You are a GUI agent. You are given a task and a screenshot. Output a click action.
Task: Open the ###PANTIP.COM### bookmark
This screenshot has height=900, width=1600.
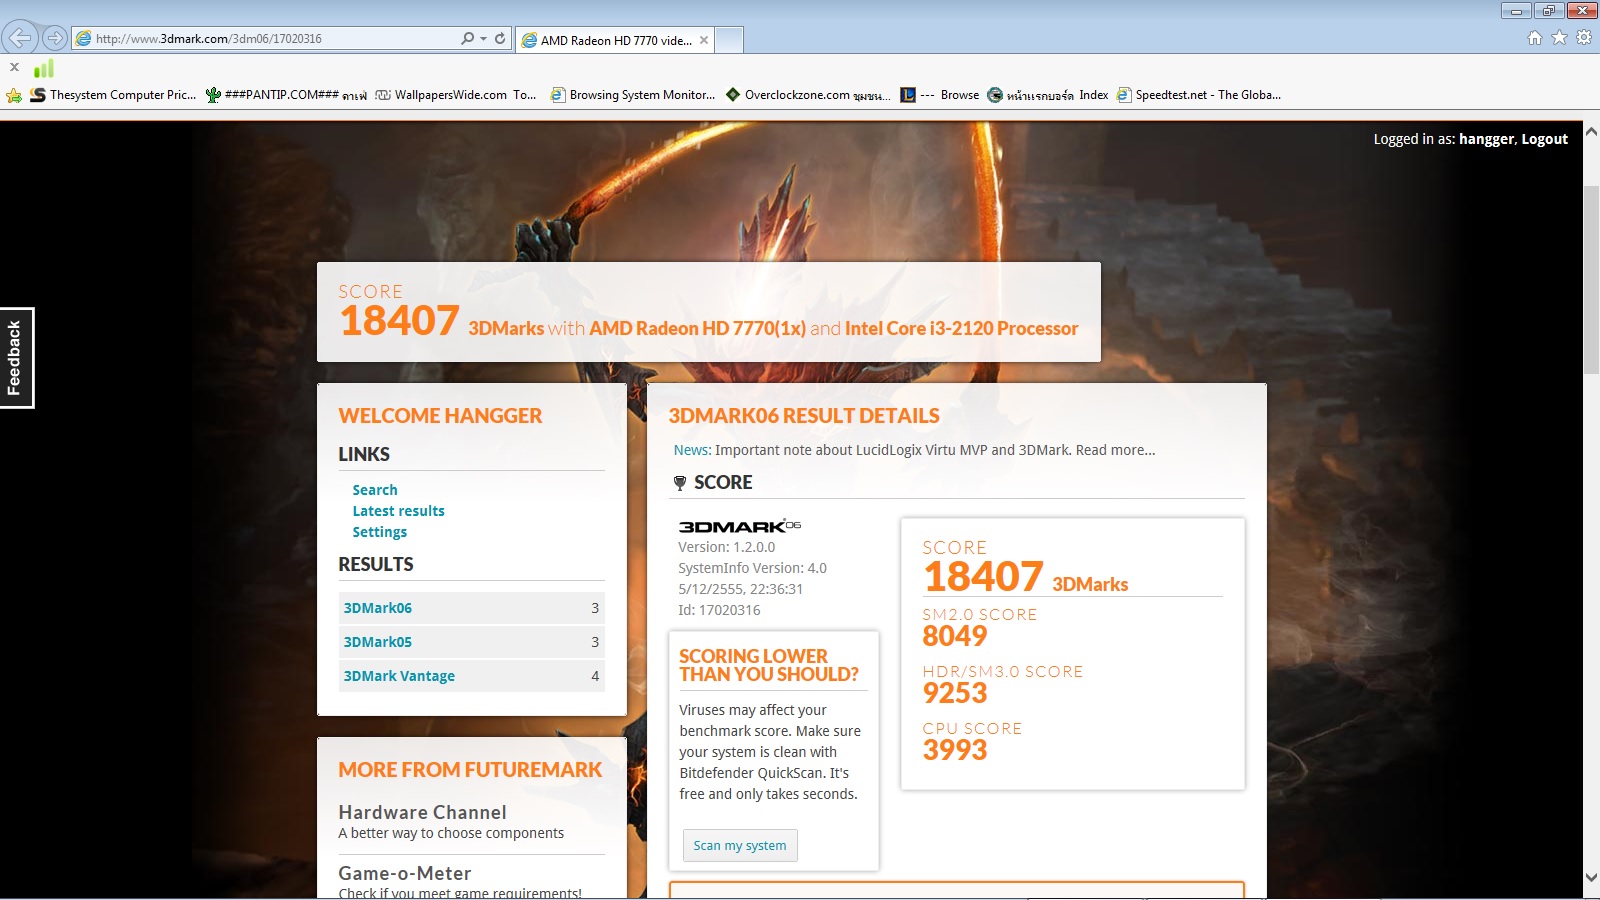point(286,95)
